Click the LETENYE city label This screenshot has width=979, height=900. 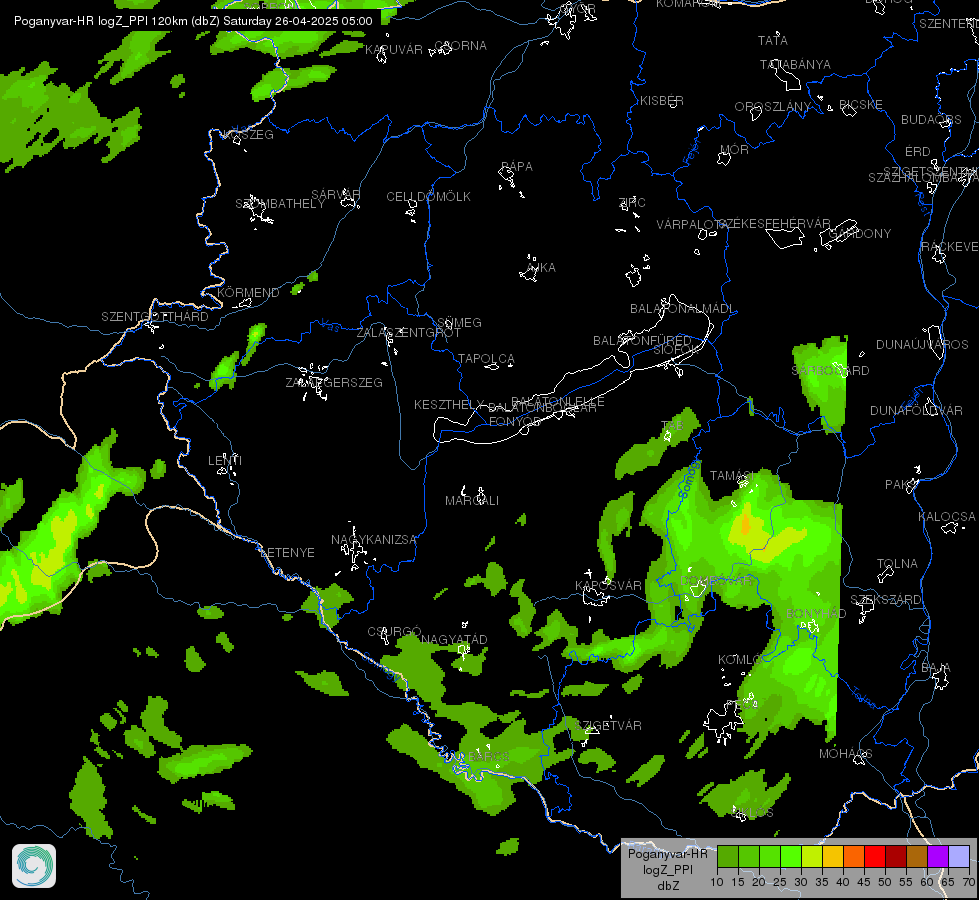(x=287, y=553)
